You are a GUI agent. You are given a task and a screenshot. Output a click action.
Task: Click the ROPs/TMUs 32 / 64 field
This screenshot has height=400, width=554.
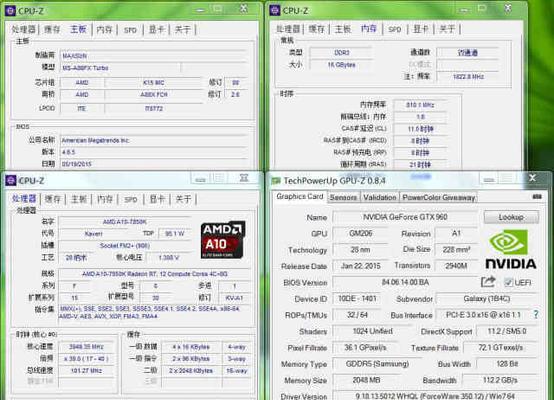(x=357, y=315)
